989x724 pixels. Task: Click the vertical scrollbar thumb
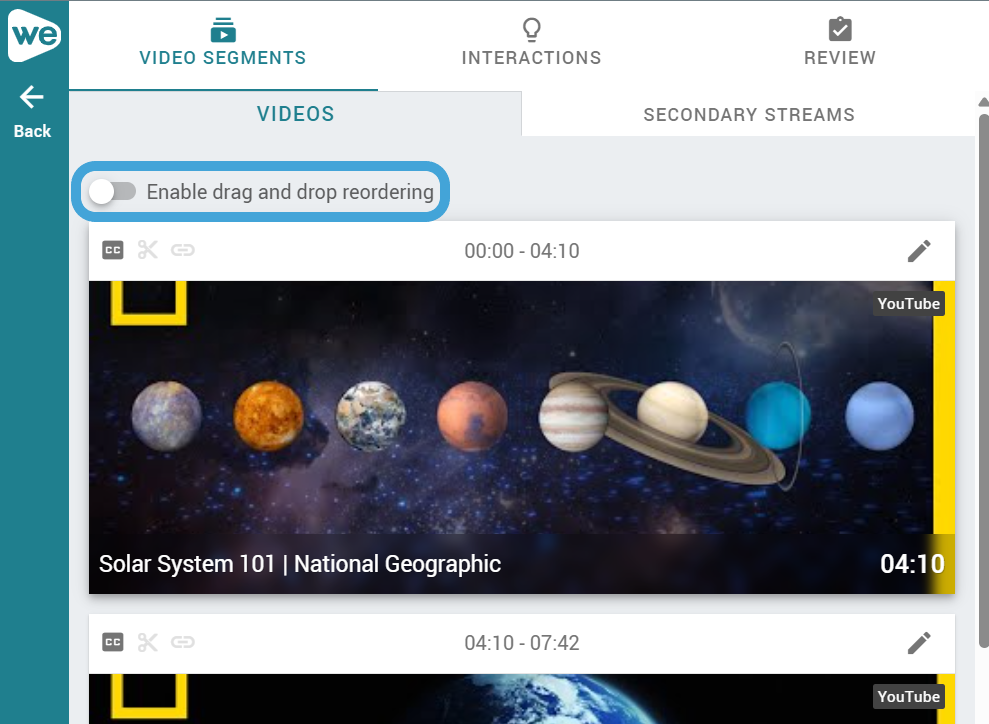(x=983, y=380)
